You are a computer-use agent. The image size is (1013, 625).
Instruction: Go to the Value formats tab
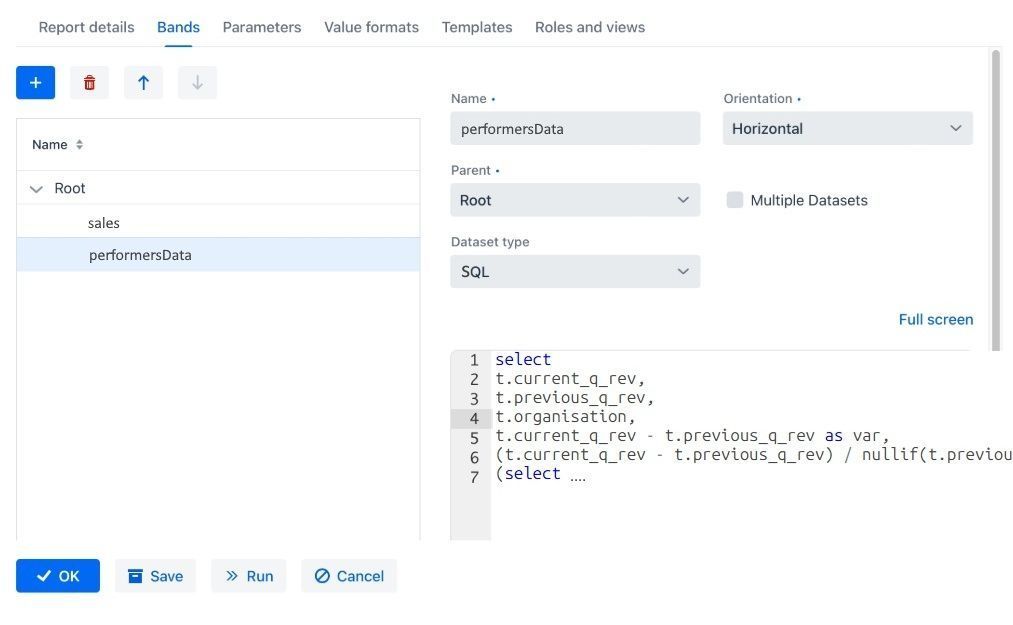371,27
